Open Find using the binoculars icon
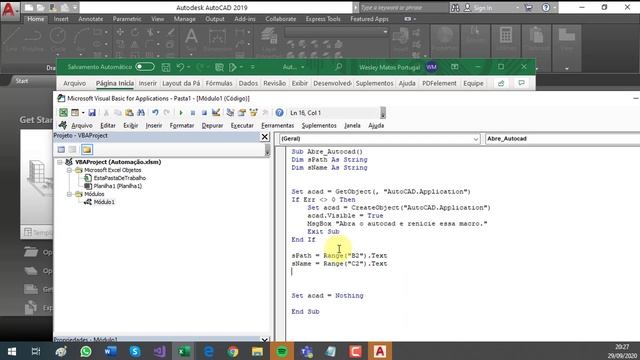 [141, 113]
